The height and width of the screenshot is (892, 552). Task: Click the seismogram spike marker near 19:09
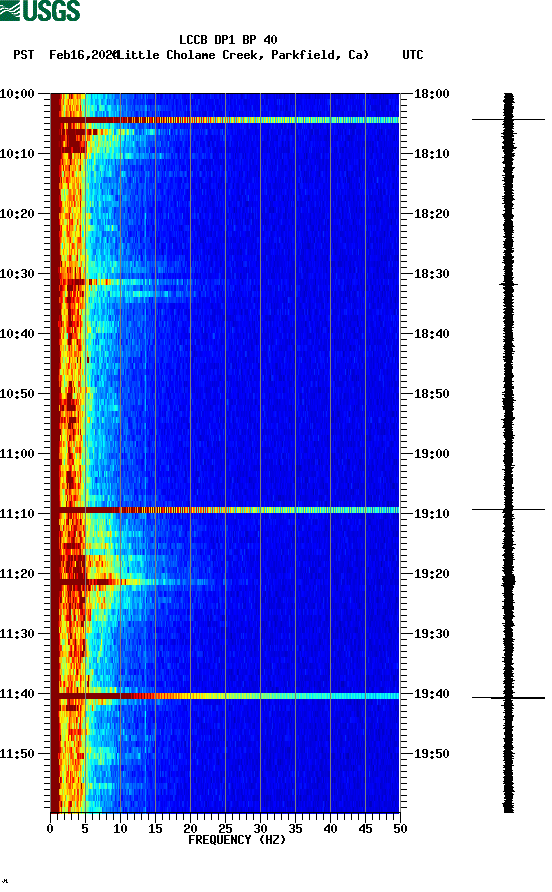click(508, 510)
